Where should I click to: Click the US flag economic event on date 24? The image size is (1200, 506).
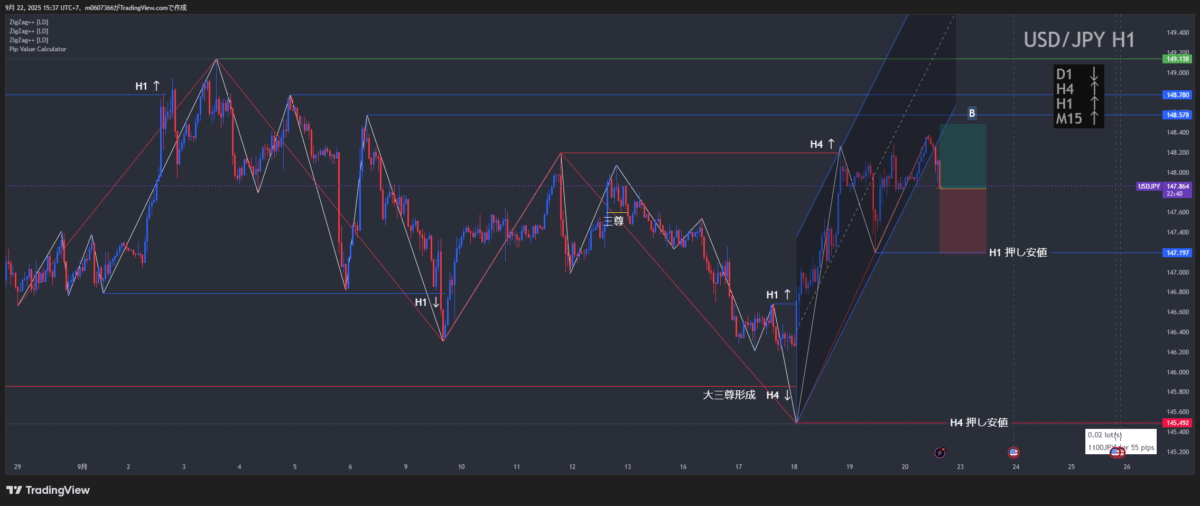pos(1013,453)
